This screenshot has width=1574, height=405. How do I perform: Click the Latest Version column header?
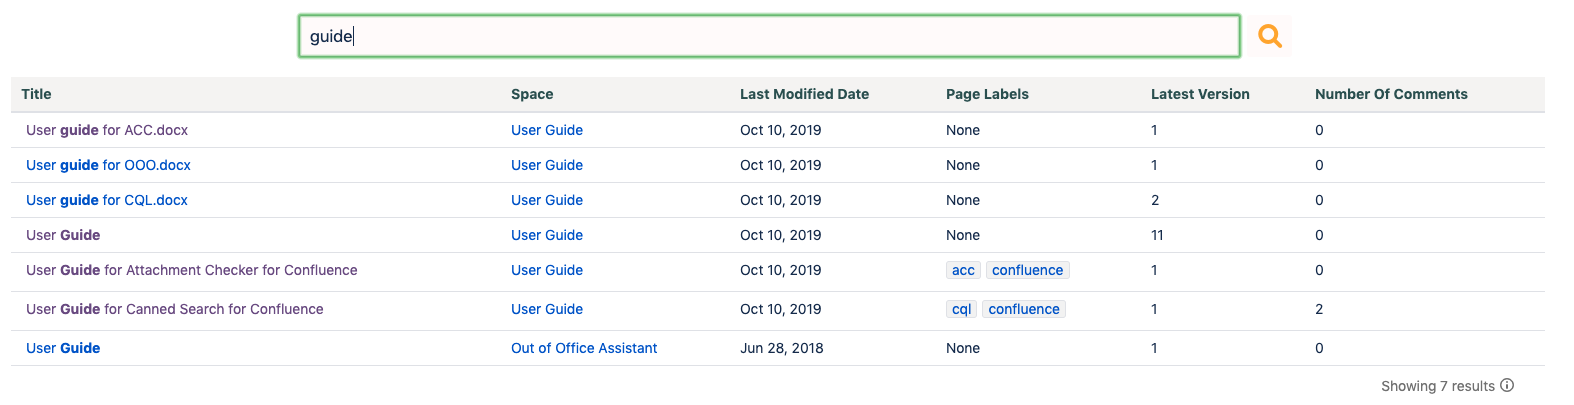1200,94
